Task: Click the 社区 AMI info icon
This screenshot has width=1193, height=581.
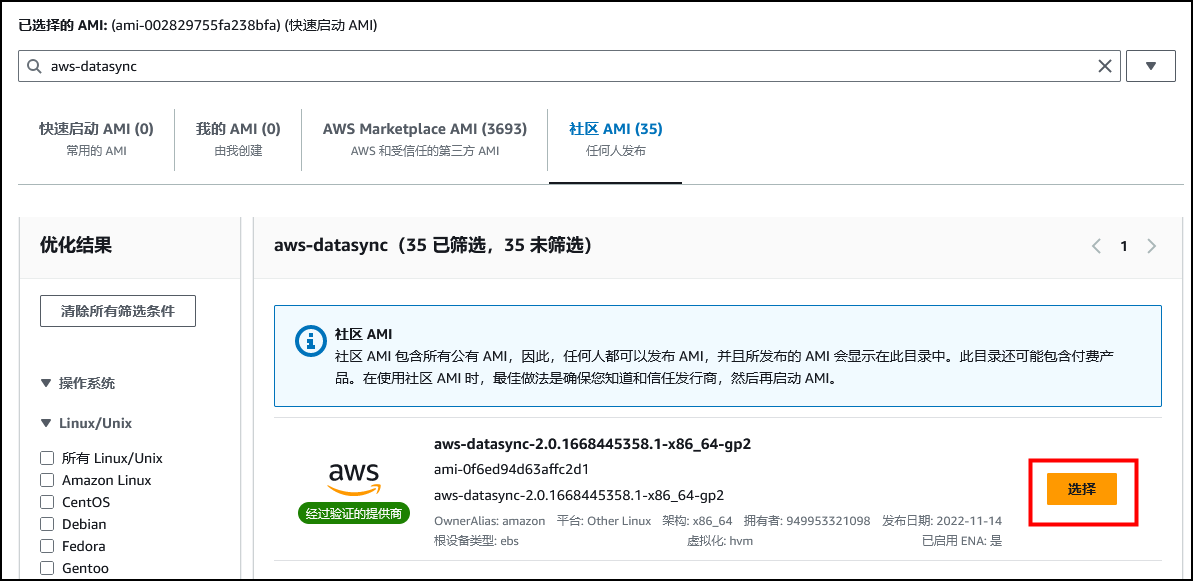Action: pyautogui.click(x=310, y=341)
